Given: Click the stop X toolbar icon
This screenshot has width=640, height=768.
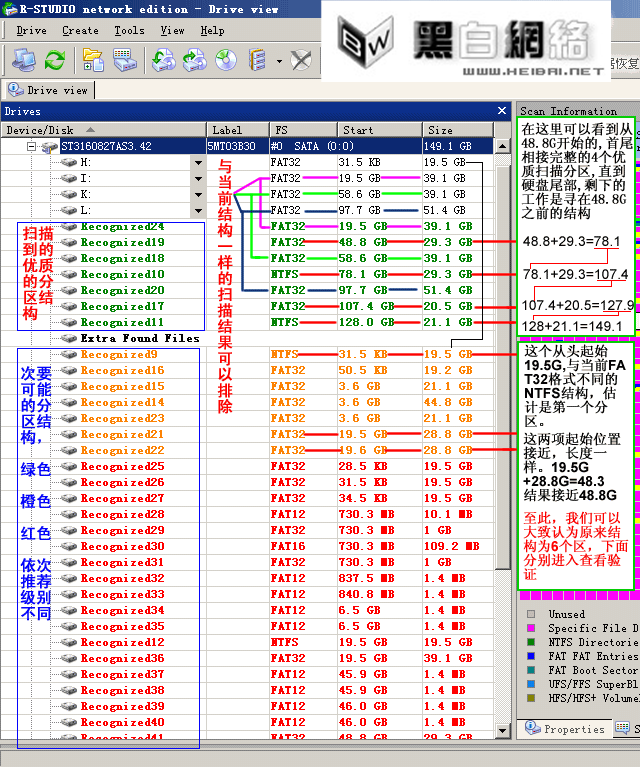Looking at the screenshot, I should point(301,61).
